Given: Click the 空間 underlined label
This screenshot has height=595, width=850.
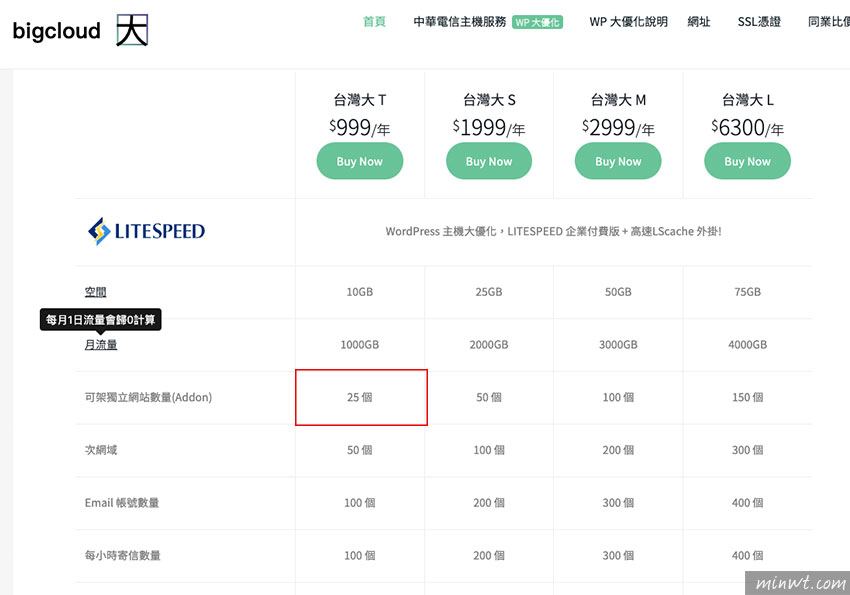Looking at the screenshot, I should click(x=95, y=292).
